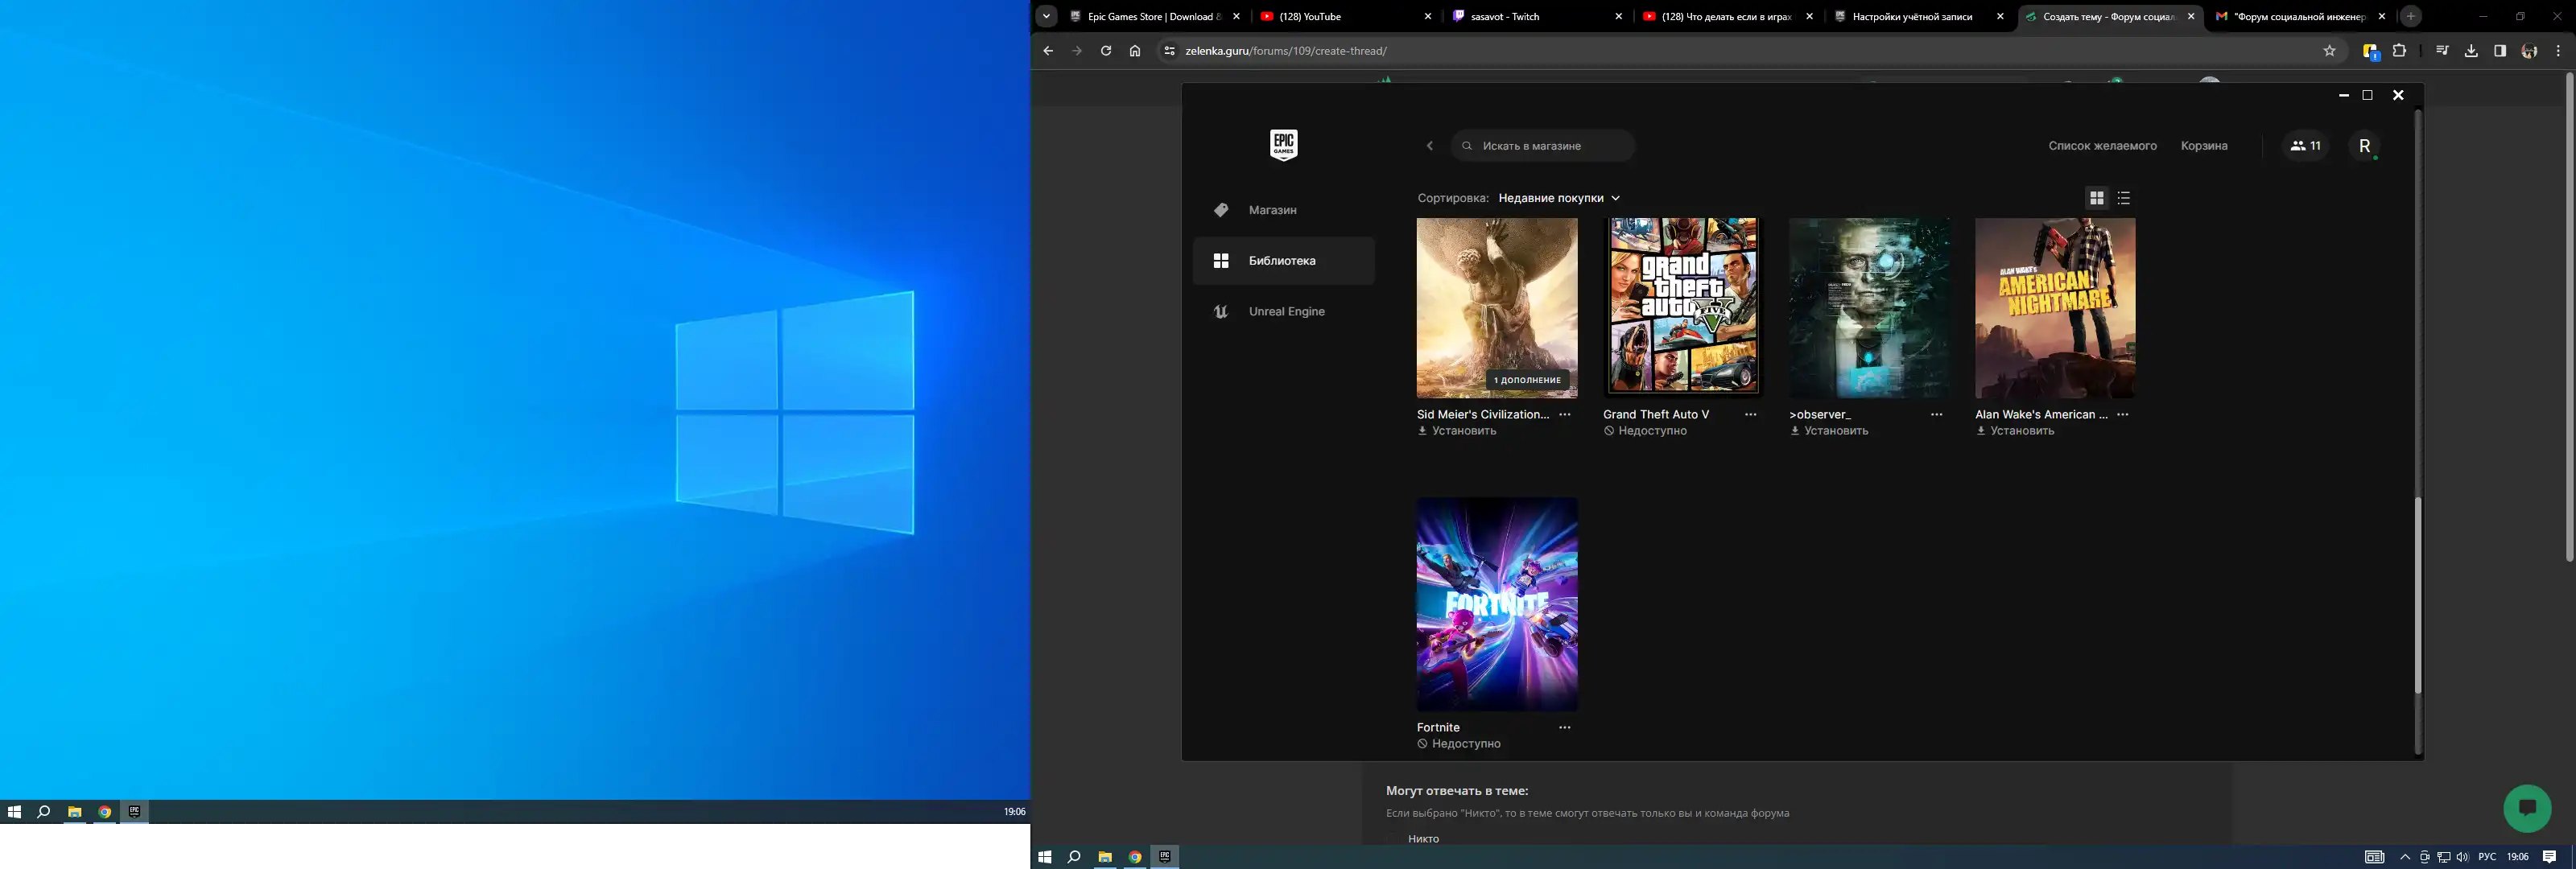Show hidden system tray icons
This screenshot has width=2576, height=869.
(x=2405, y=857)
